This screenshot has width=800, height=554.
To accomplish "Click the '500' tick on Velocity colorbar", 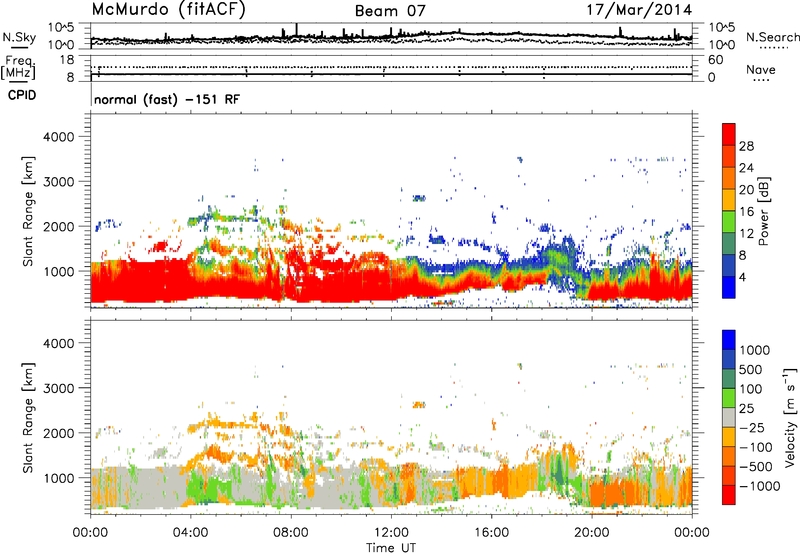I will [751, 369].
